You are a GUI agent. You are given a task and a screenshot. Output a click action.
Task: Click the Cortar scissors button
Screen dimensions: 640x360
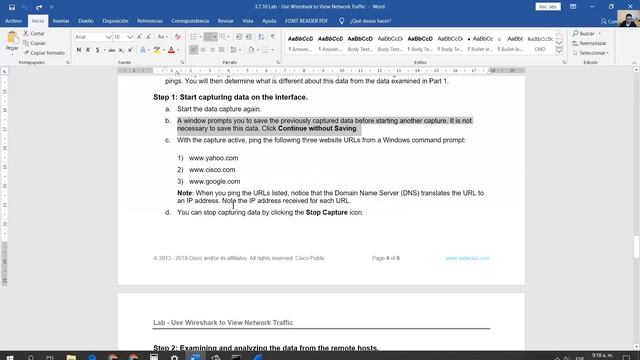33,33
